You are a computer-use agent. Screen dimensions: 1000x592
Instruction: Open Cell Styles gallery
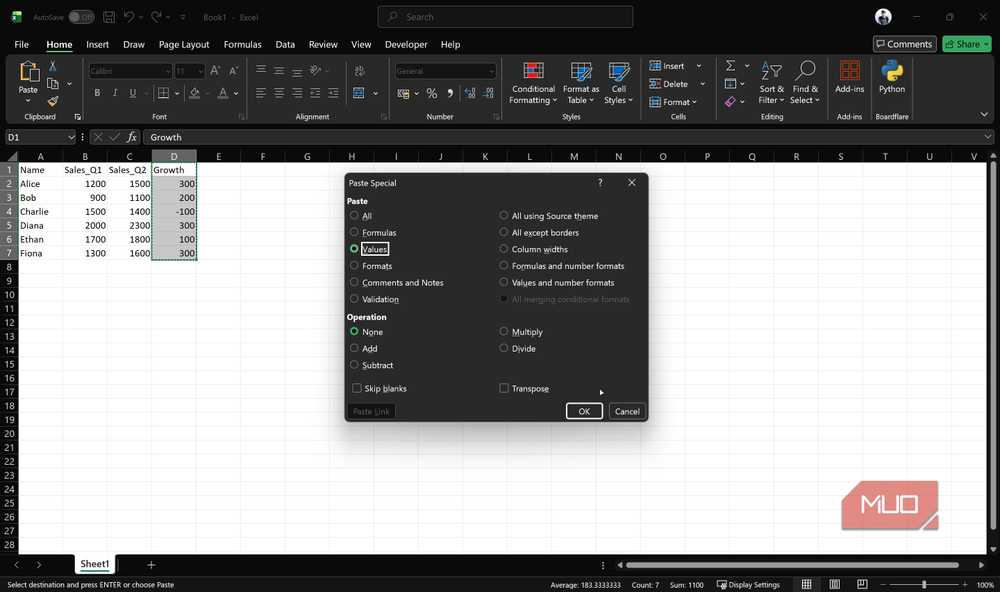coord(618,83)
